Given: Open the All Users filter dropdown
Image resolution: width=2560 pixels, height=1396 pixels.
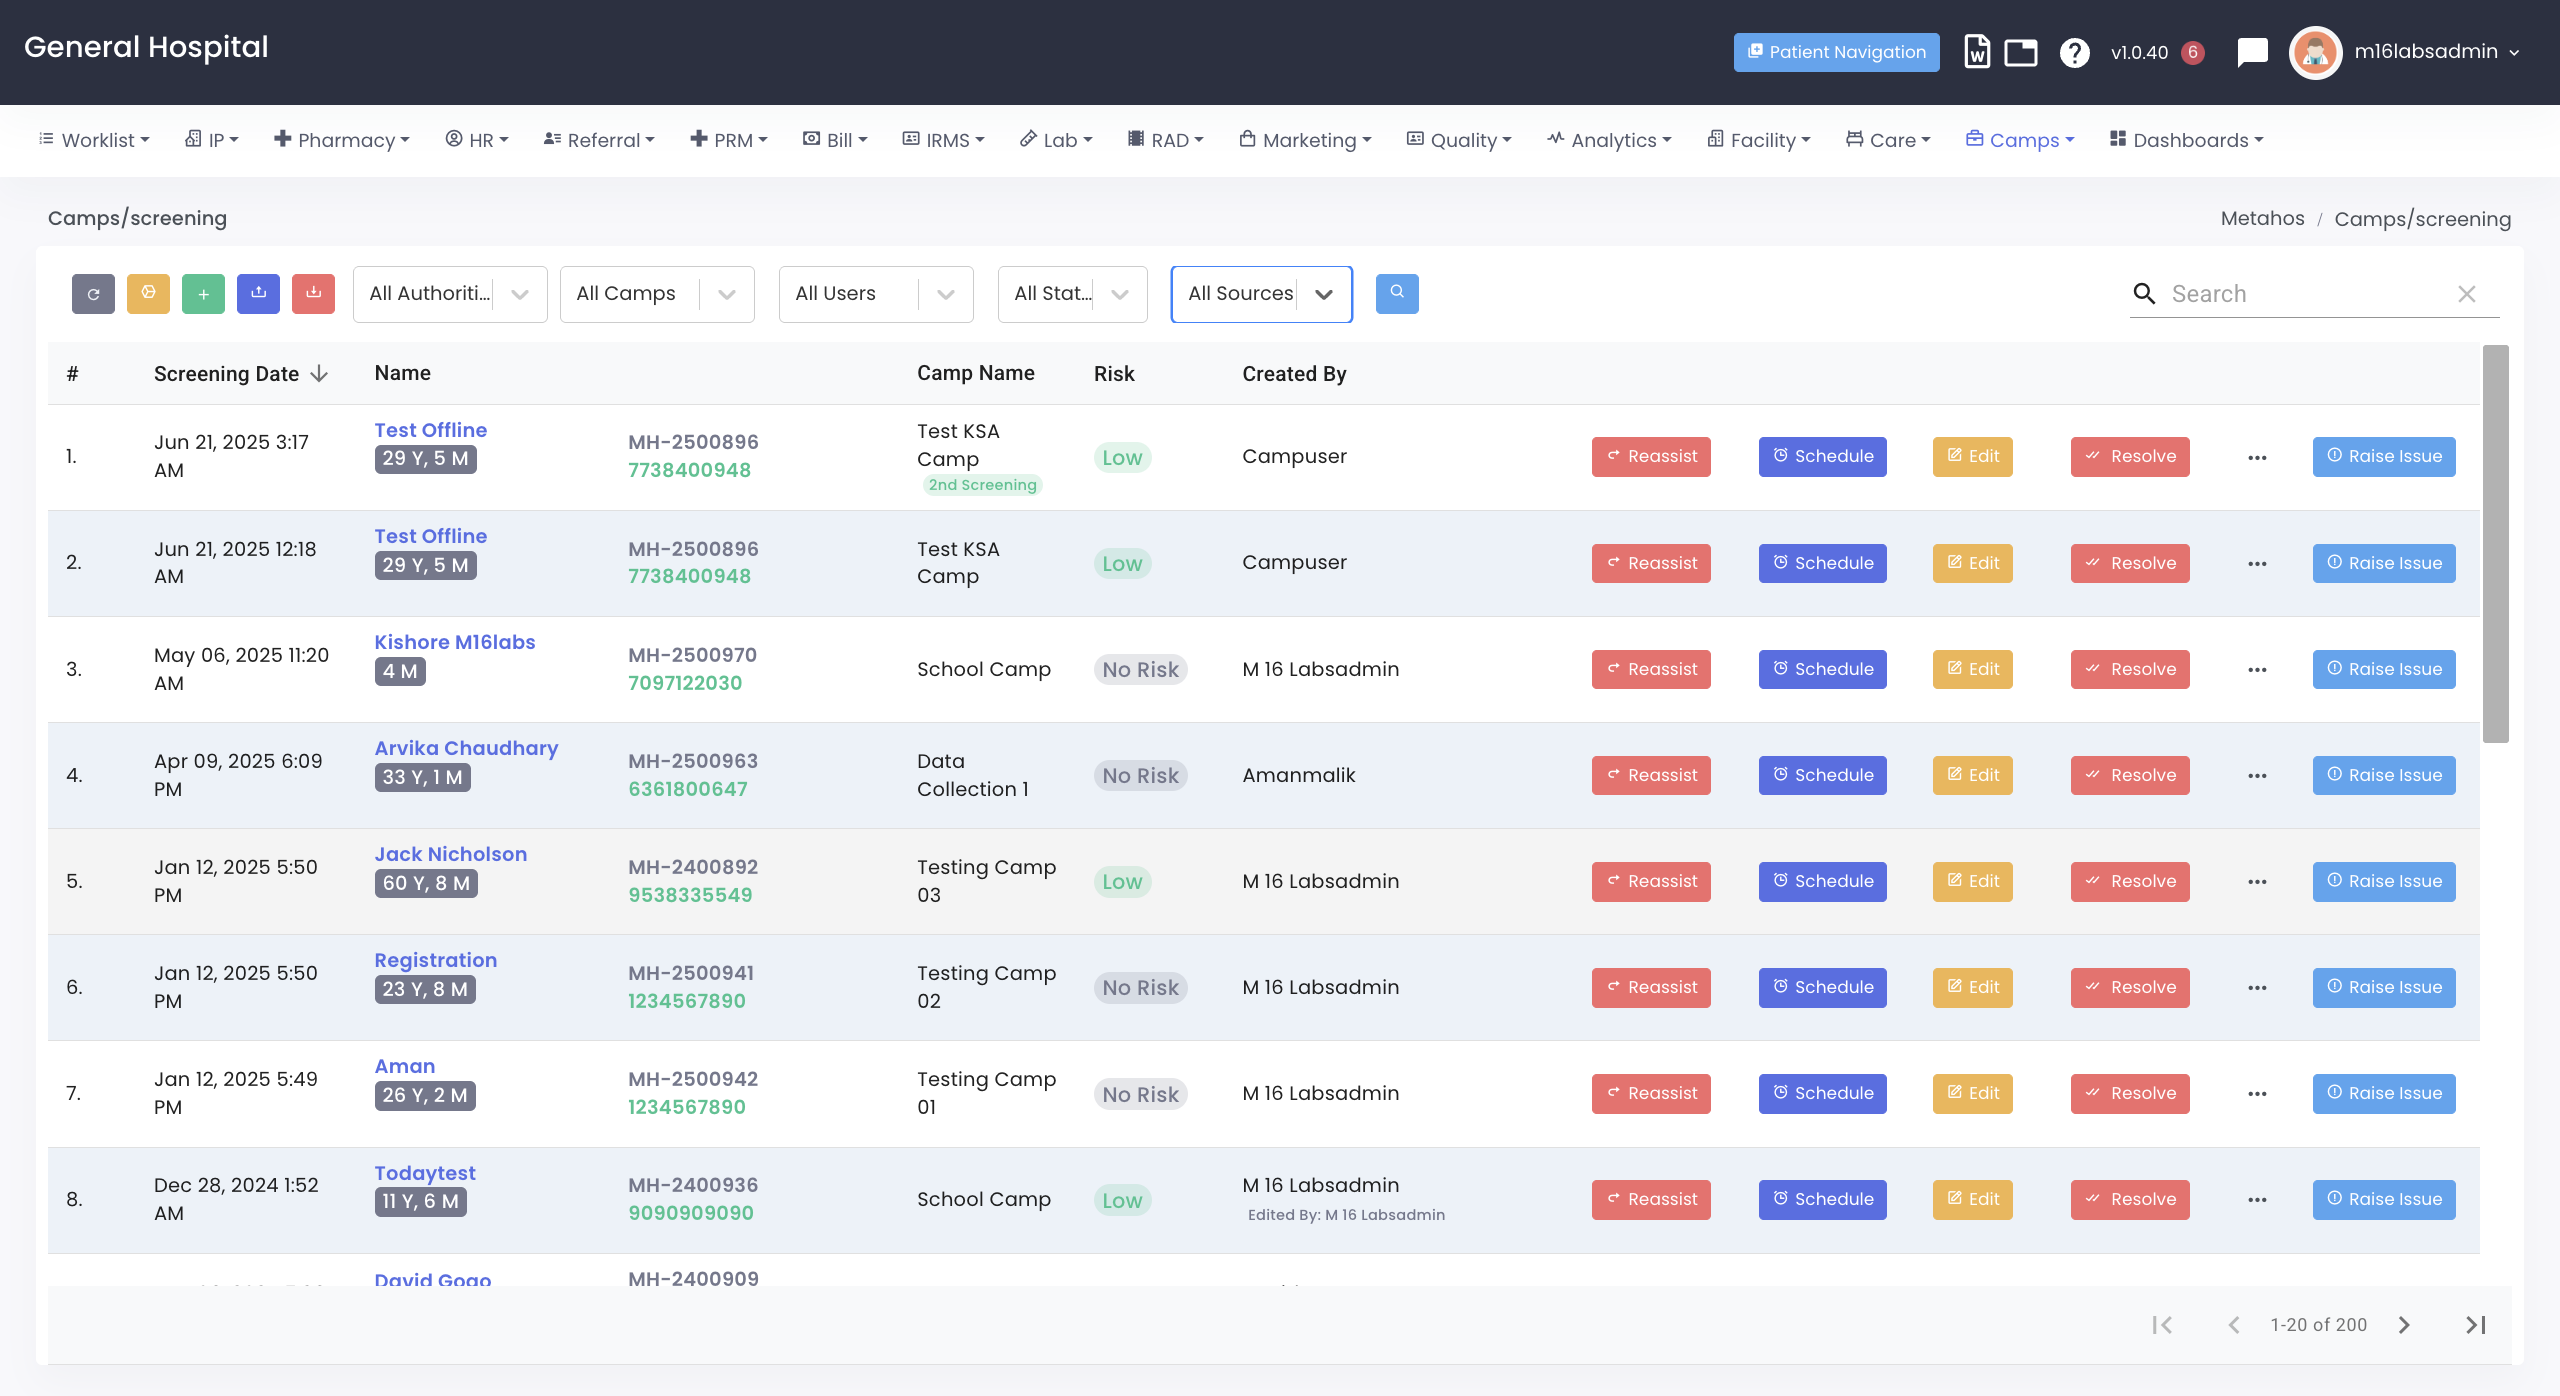Looking at the screenshot, I should (875, 294).
